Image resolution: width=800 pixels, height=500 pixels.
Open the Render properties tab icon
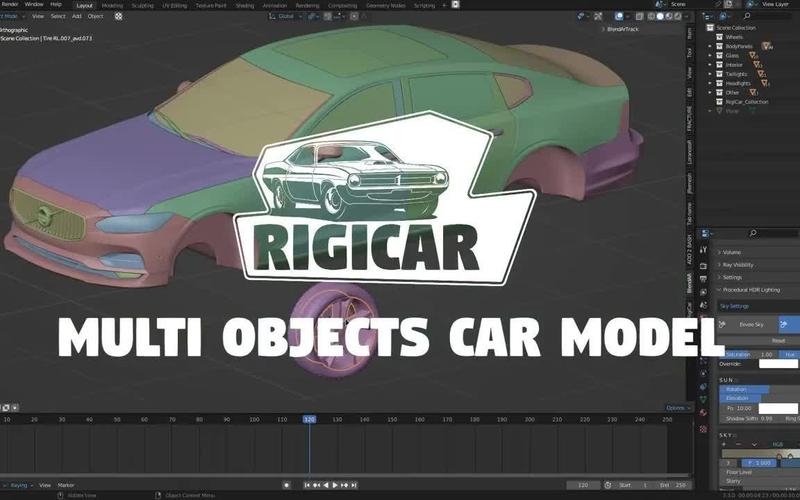click(704, 266)
